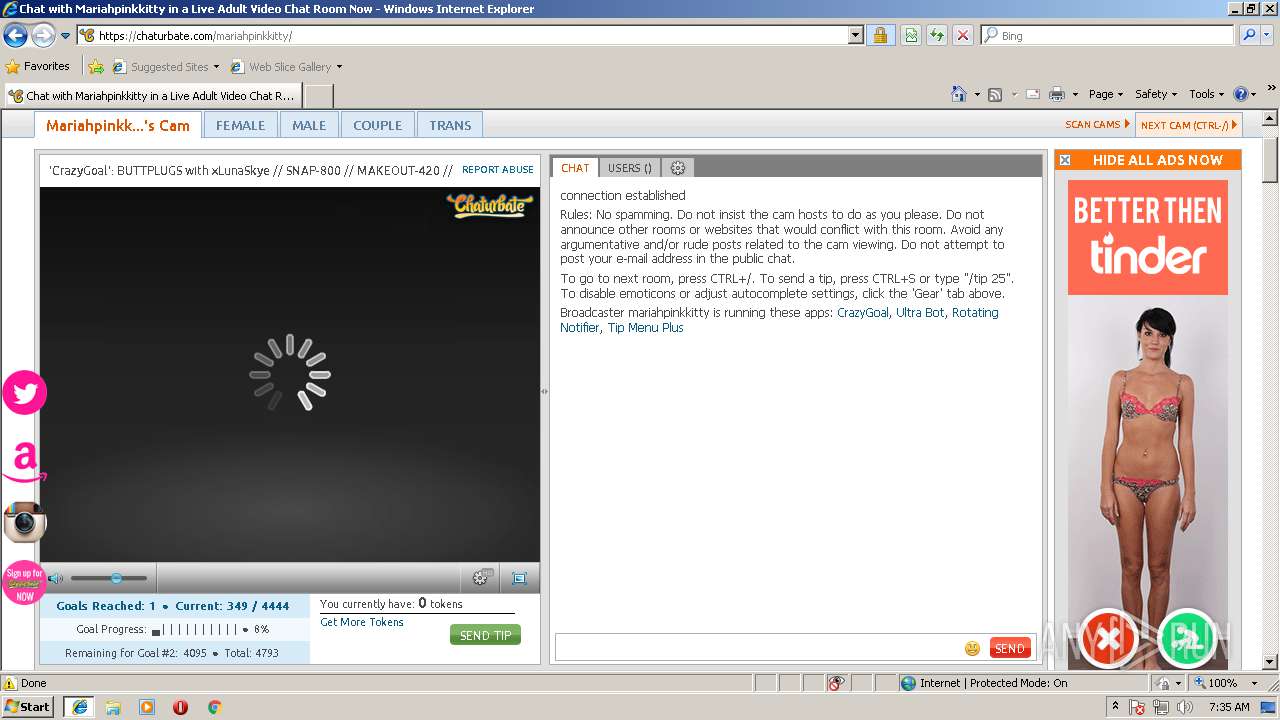1280x720 pixels.
Task: Open the Amazon wishlist icon
Action: click(24, 462)
